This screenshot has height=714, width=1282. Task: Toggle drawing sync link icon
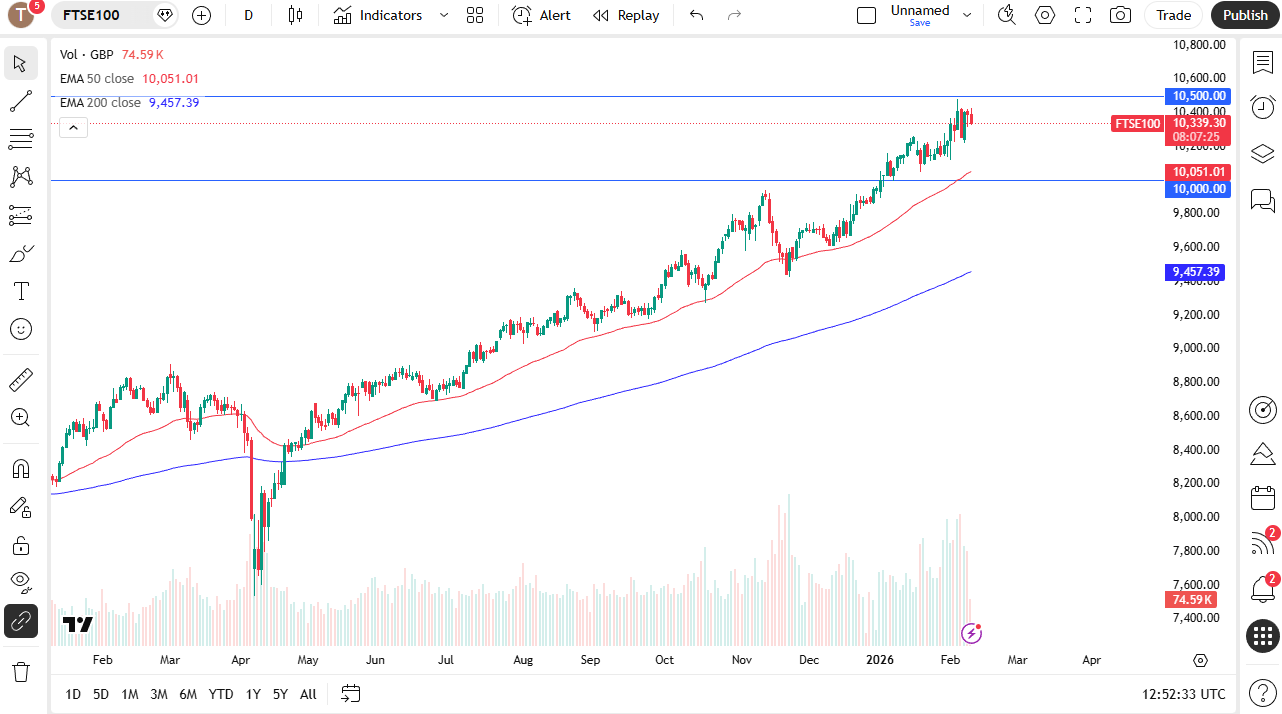pyautogui.click(x=21, y=621)
